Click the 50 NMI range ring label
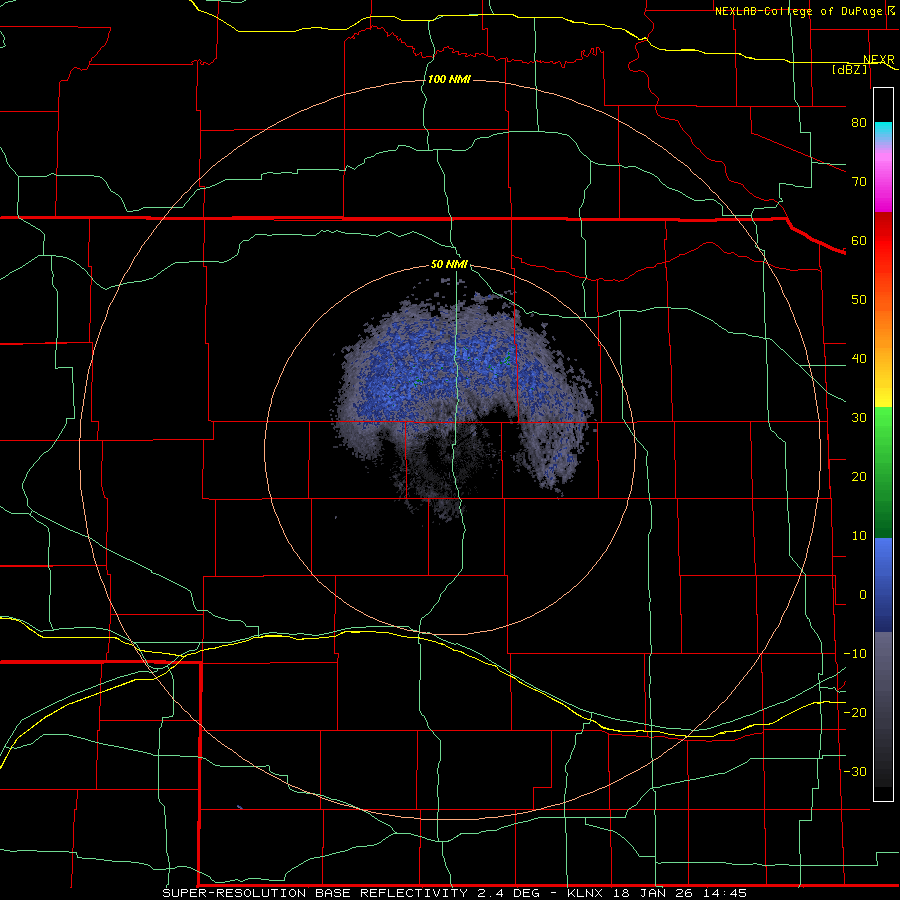The image size is (900, 900). 449,264
